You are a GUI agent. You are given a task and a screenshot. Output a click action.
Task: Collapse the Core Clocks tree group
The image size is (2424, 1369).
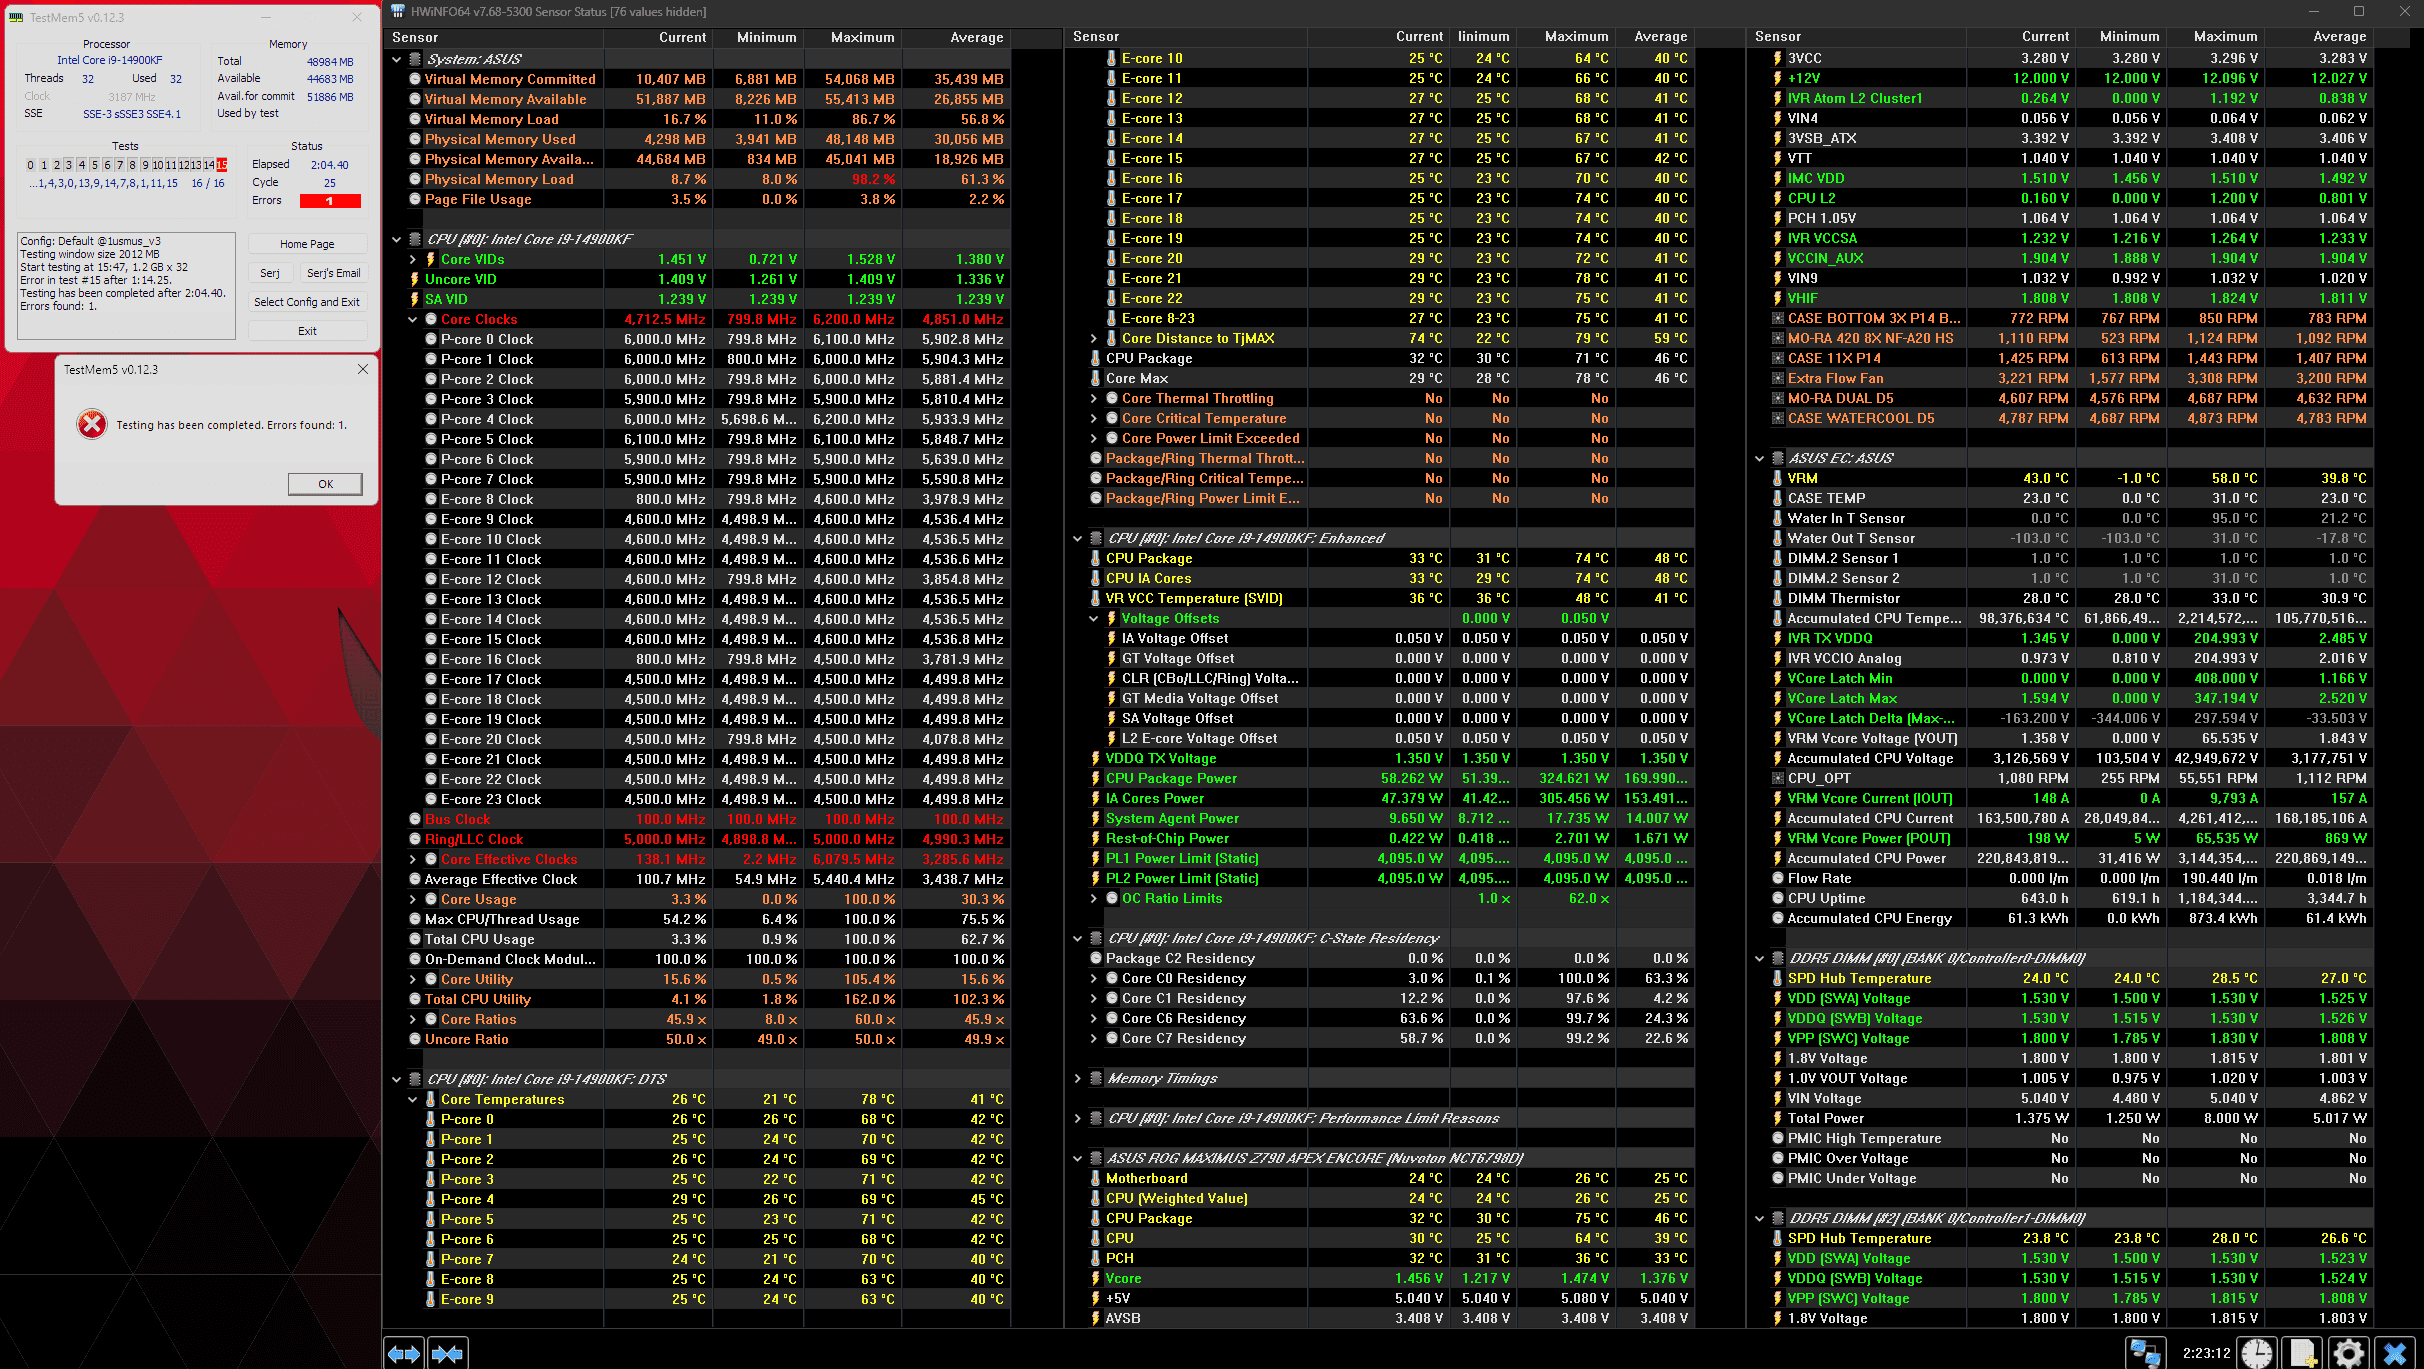click(x=413, y=319)
